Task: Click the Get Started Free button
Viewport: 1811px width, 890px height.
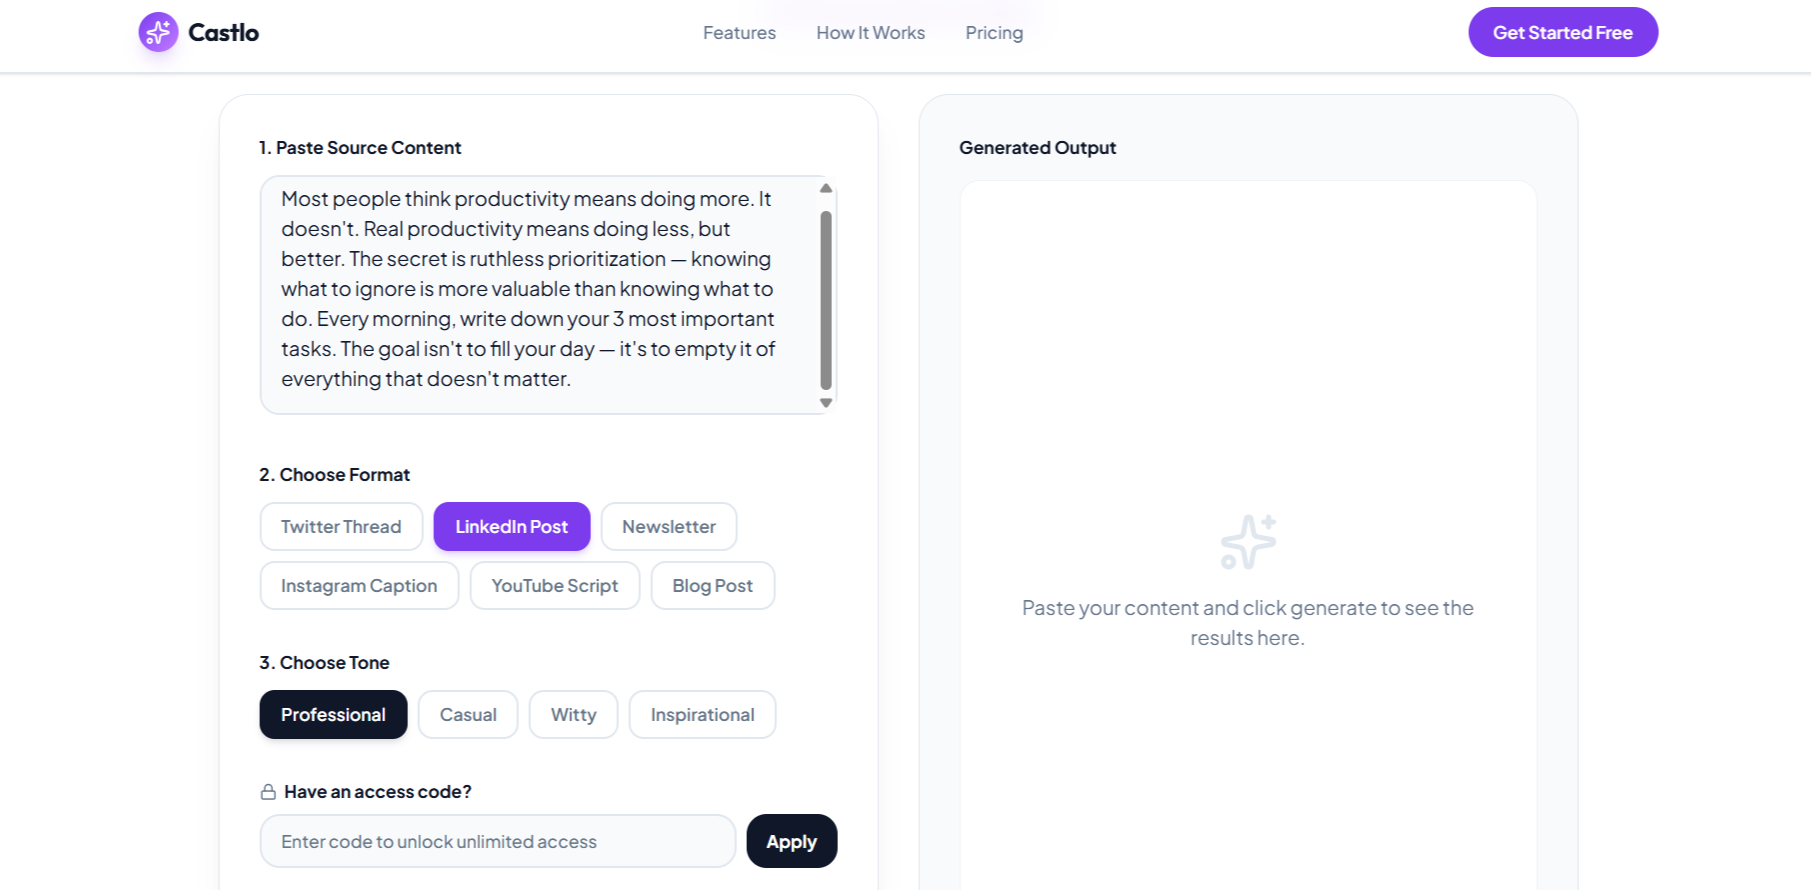Action: pos(1563,32)
